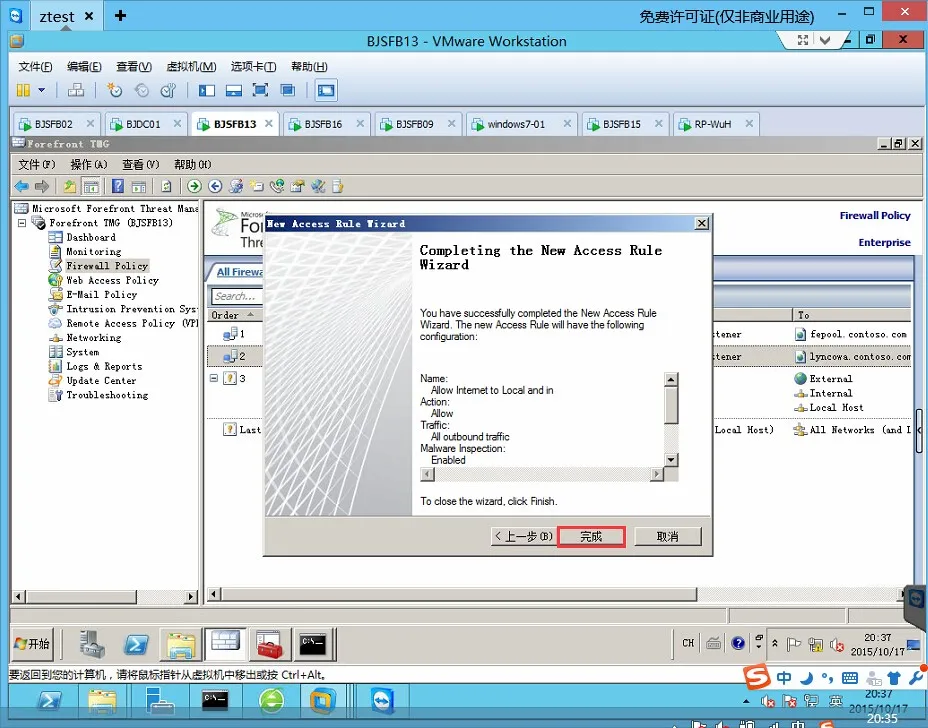Click the Order column sort arrow
This screenshot has width=928, height=728.
point(251,314)
